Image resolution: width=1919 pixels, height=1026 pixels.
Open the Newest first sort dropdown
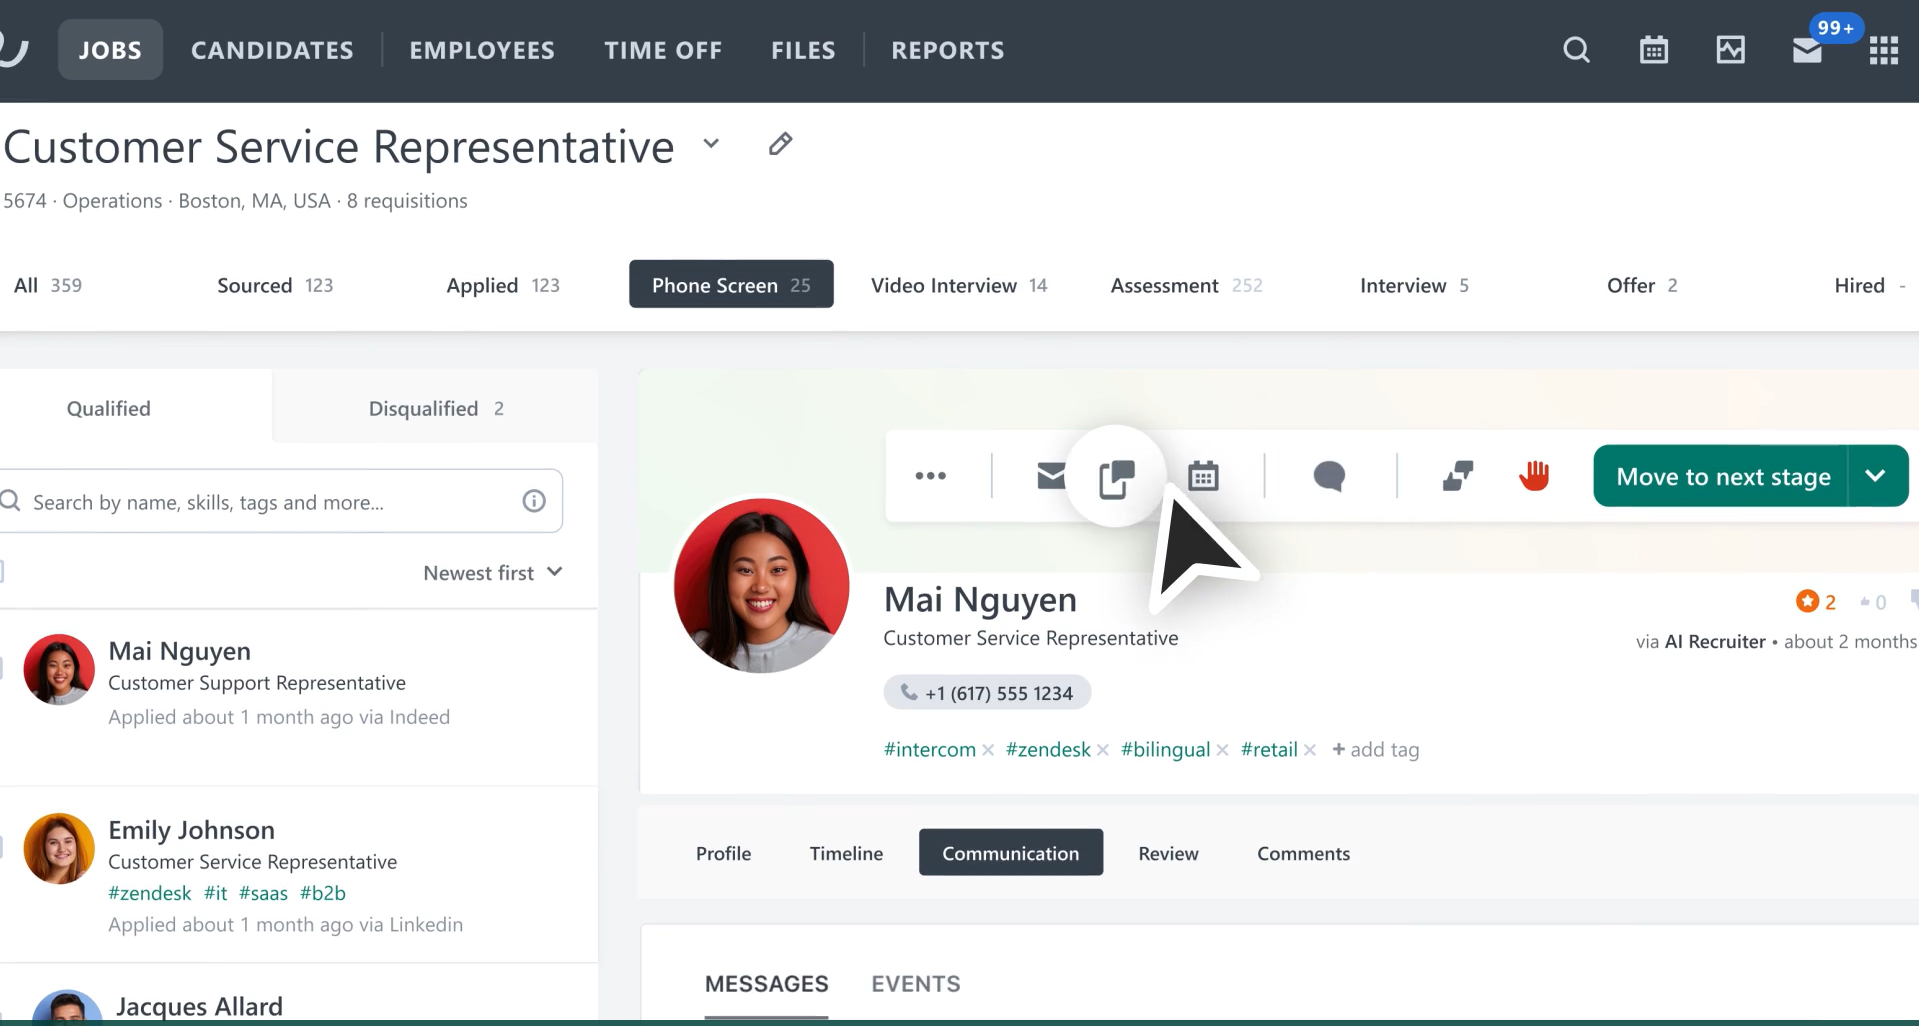pos(492,573)
